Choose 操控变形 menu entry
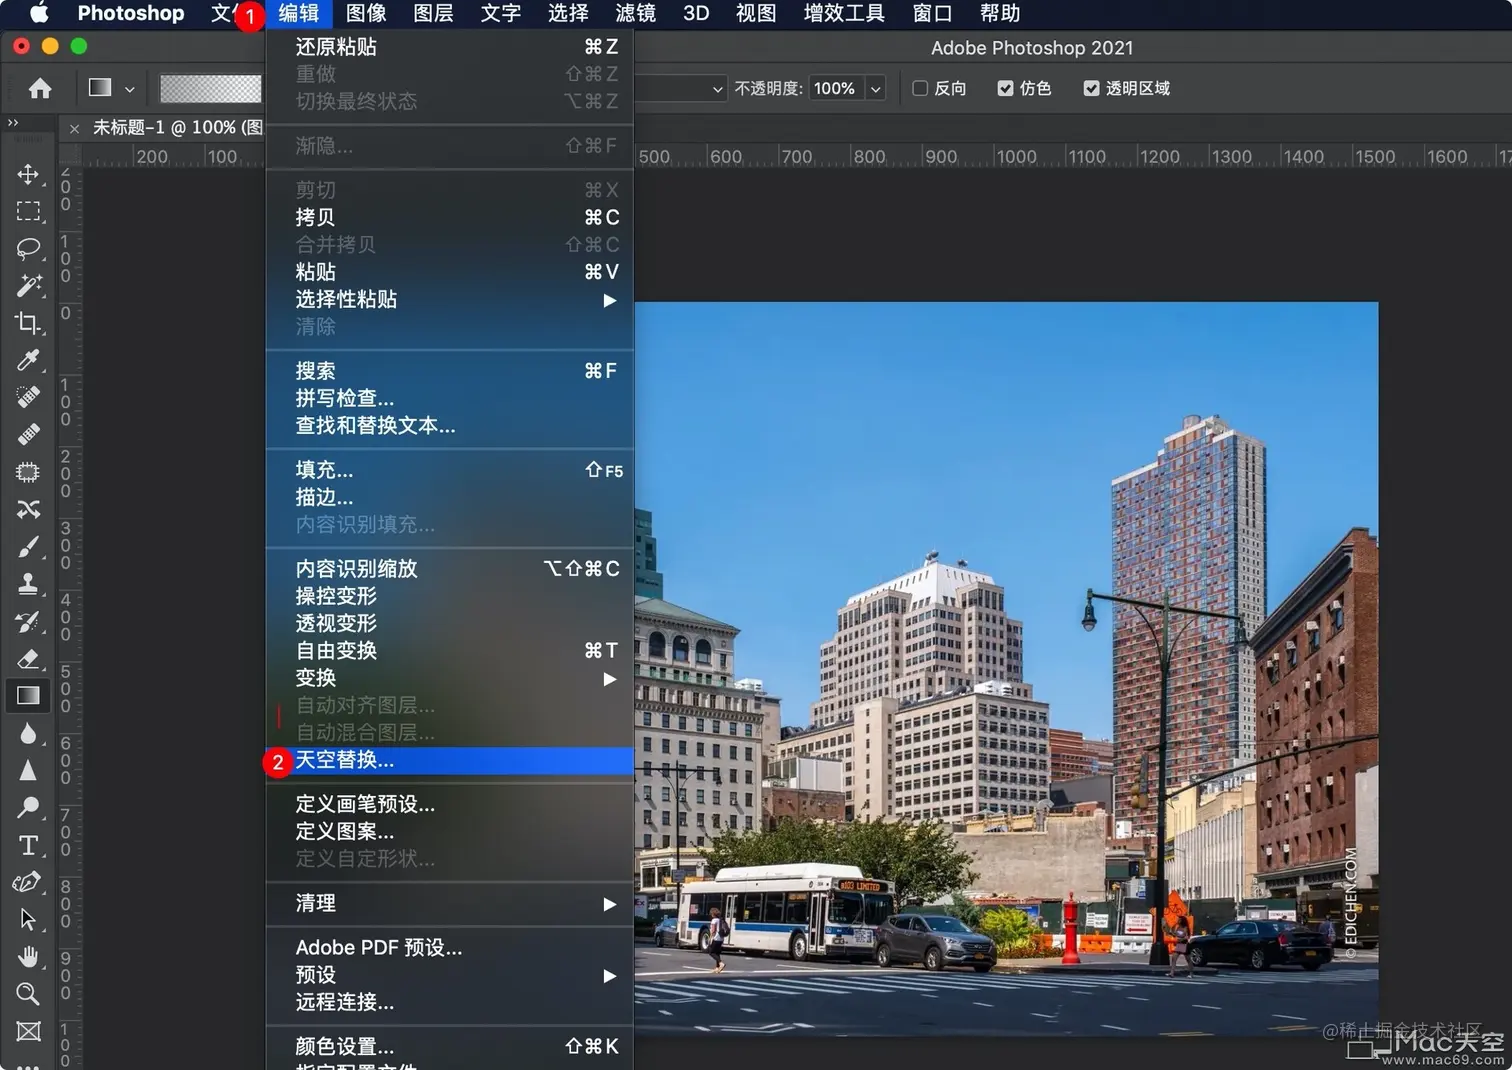Screen dimensions: 1512x1070 click(x=450, y=597)
